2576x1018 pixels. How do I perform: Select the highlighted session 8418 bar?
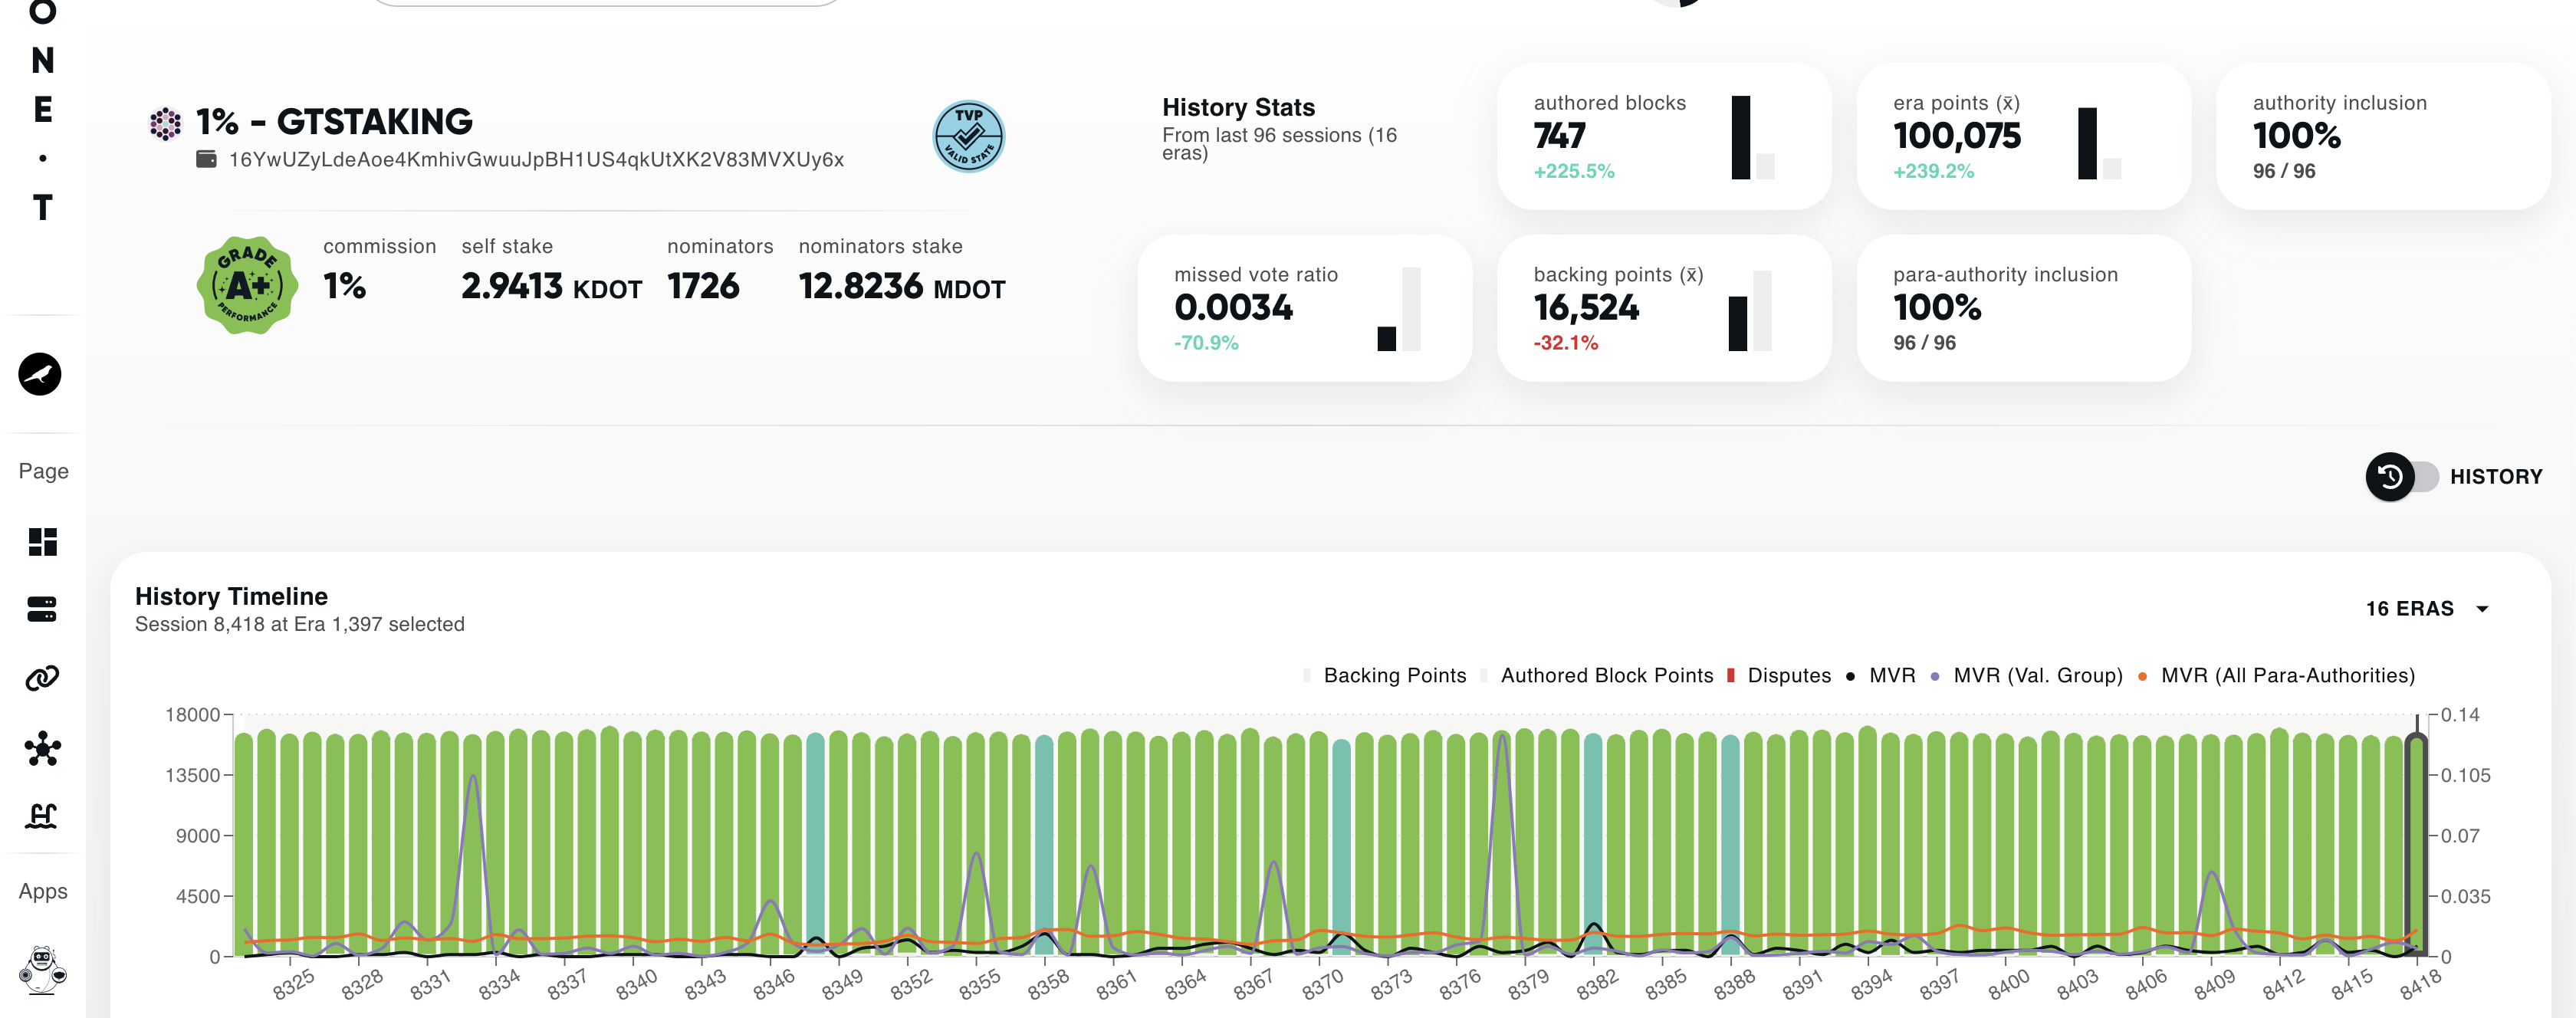click(x=2416, y=845)
